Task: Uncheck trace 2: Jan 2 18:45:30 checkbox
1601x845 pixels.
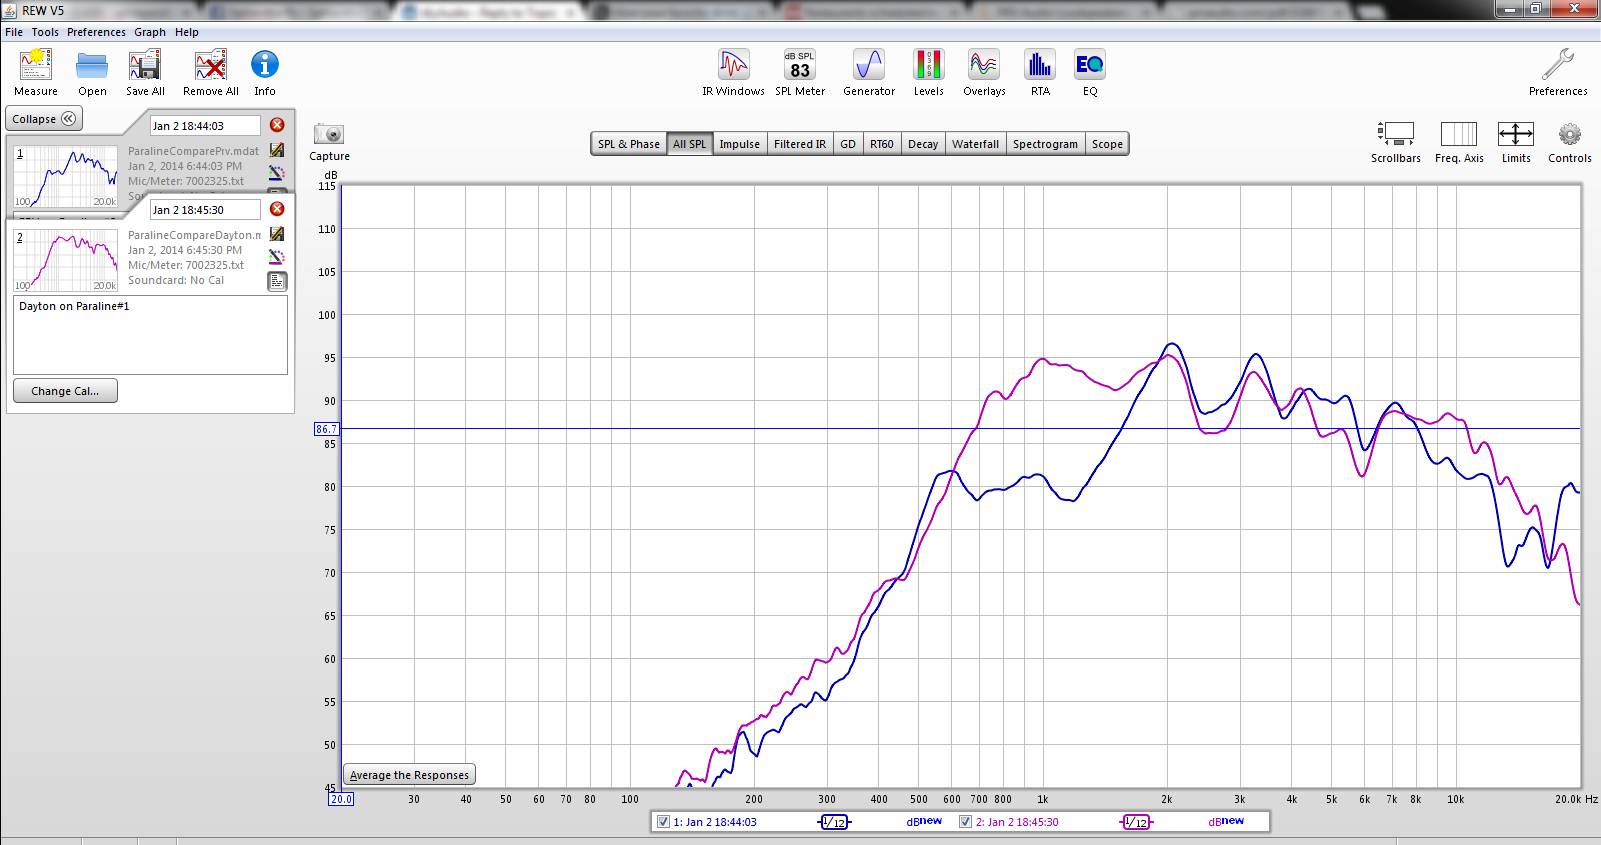Action: (x=965, y=822)
